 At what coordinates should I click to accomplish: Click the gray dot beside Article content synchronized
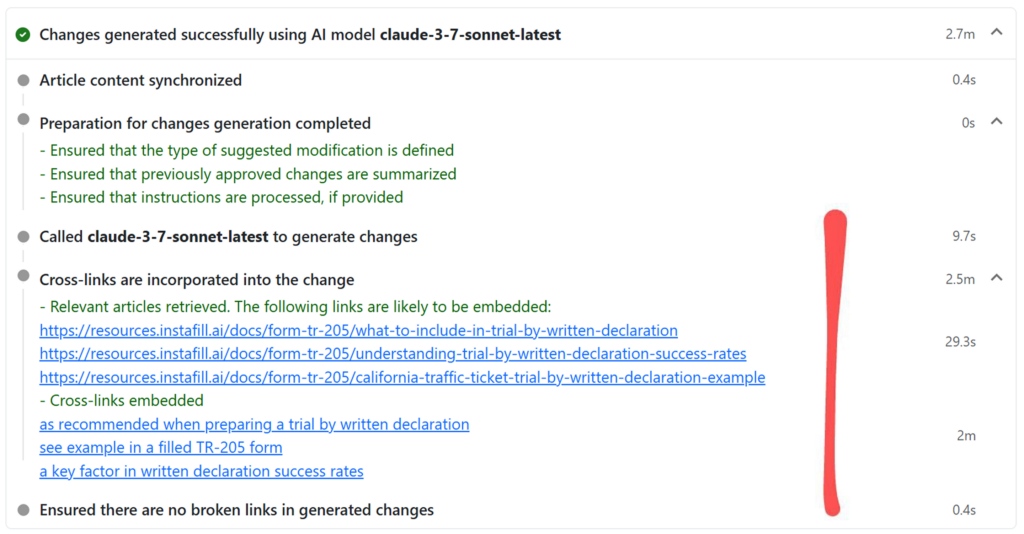(x=24, y=80)
